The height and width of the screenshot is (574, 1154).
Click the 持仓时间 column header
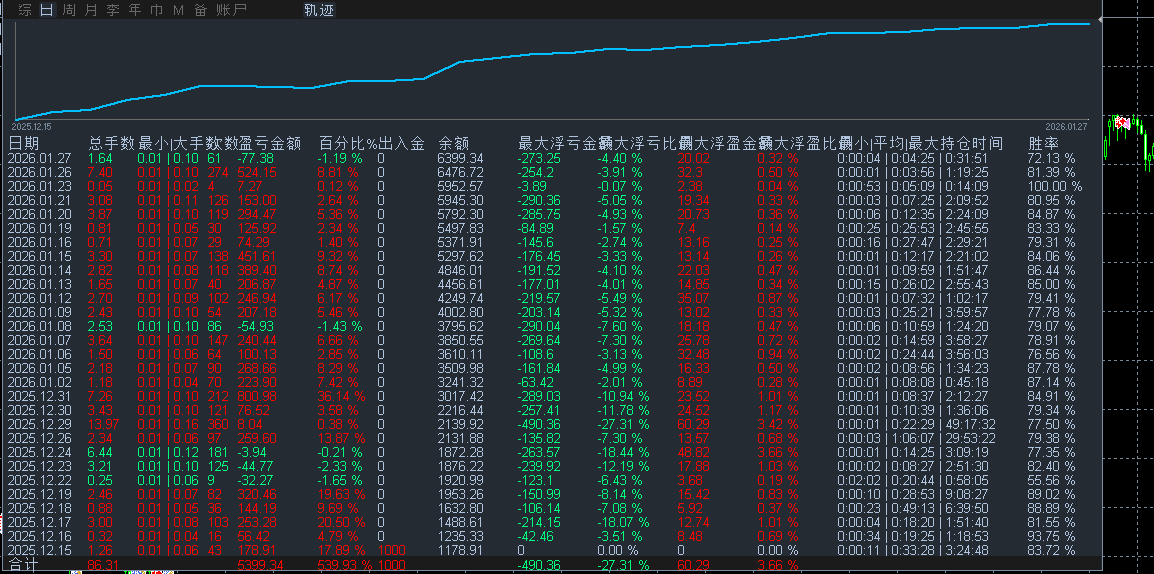pos(971,143)
